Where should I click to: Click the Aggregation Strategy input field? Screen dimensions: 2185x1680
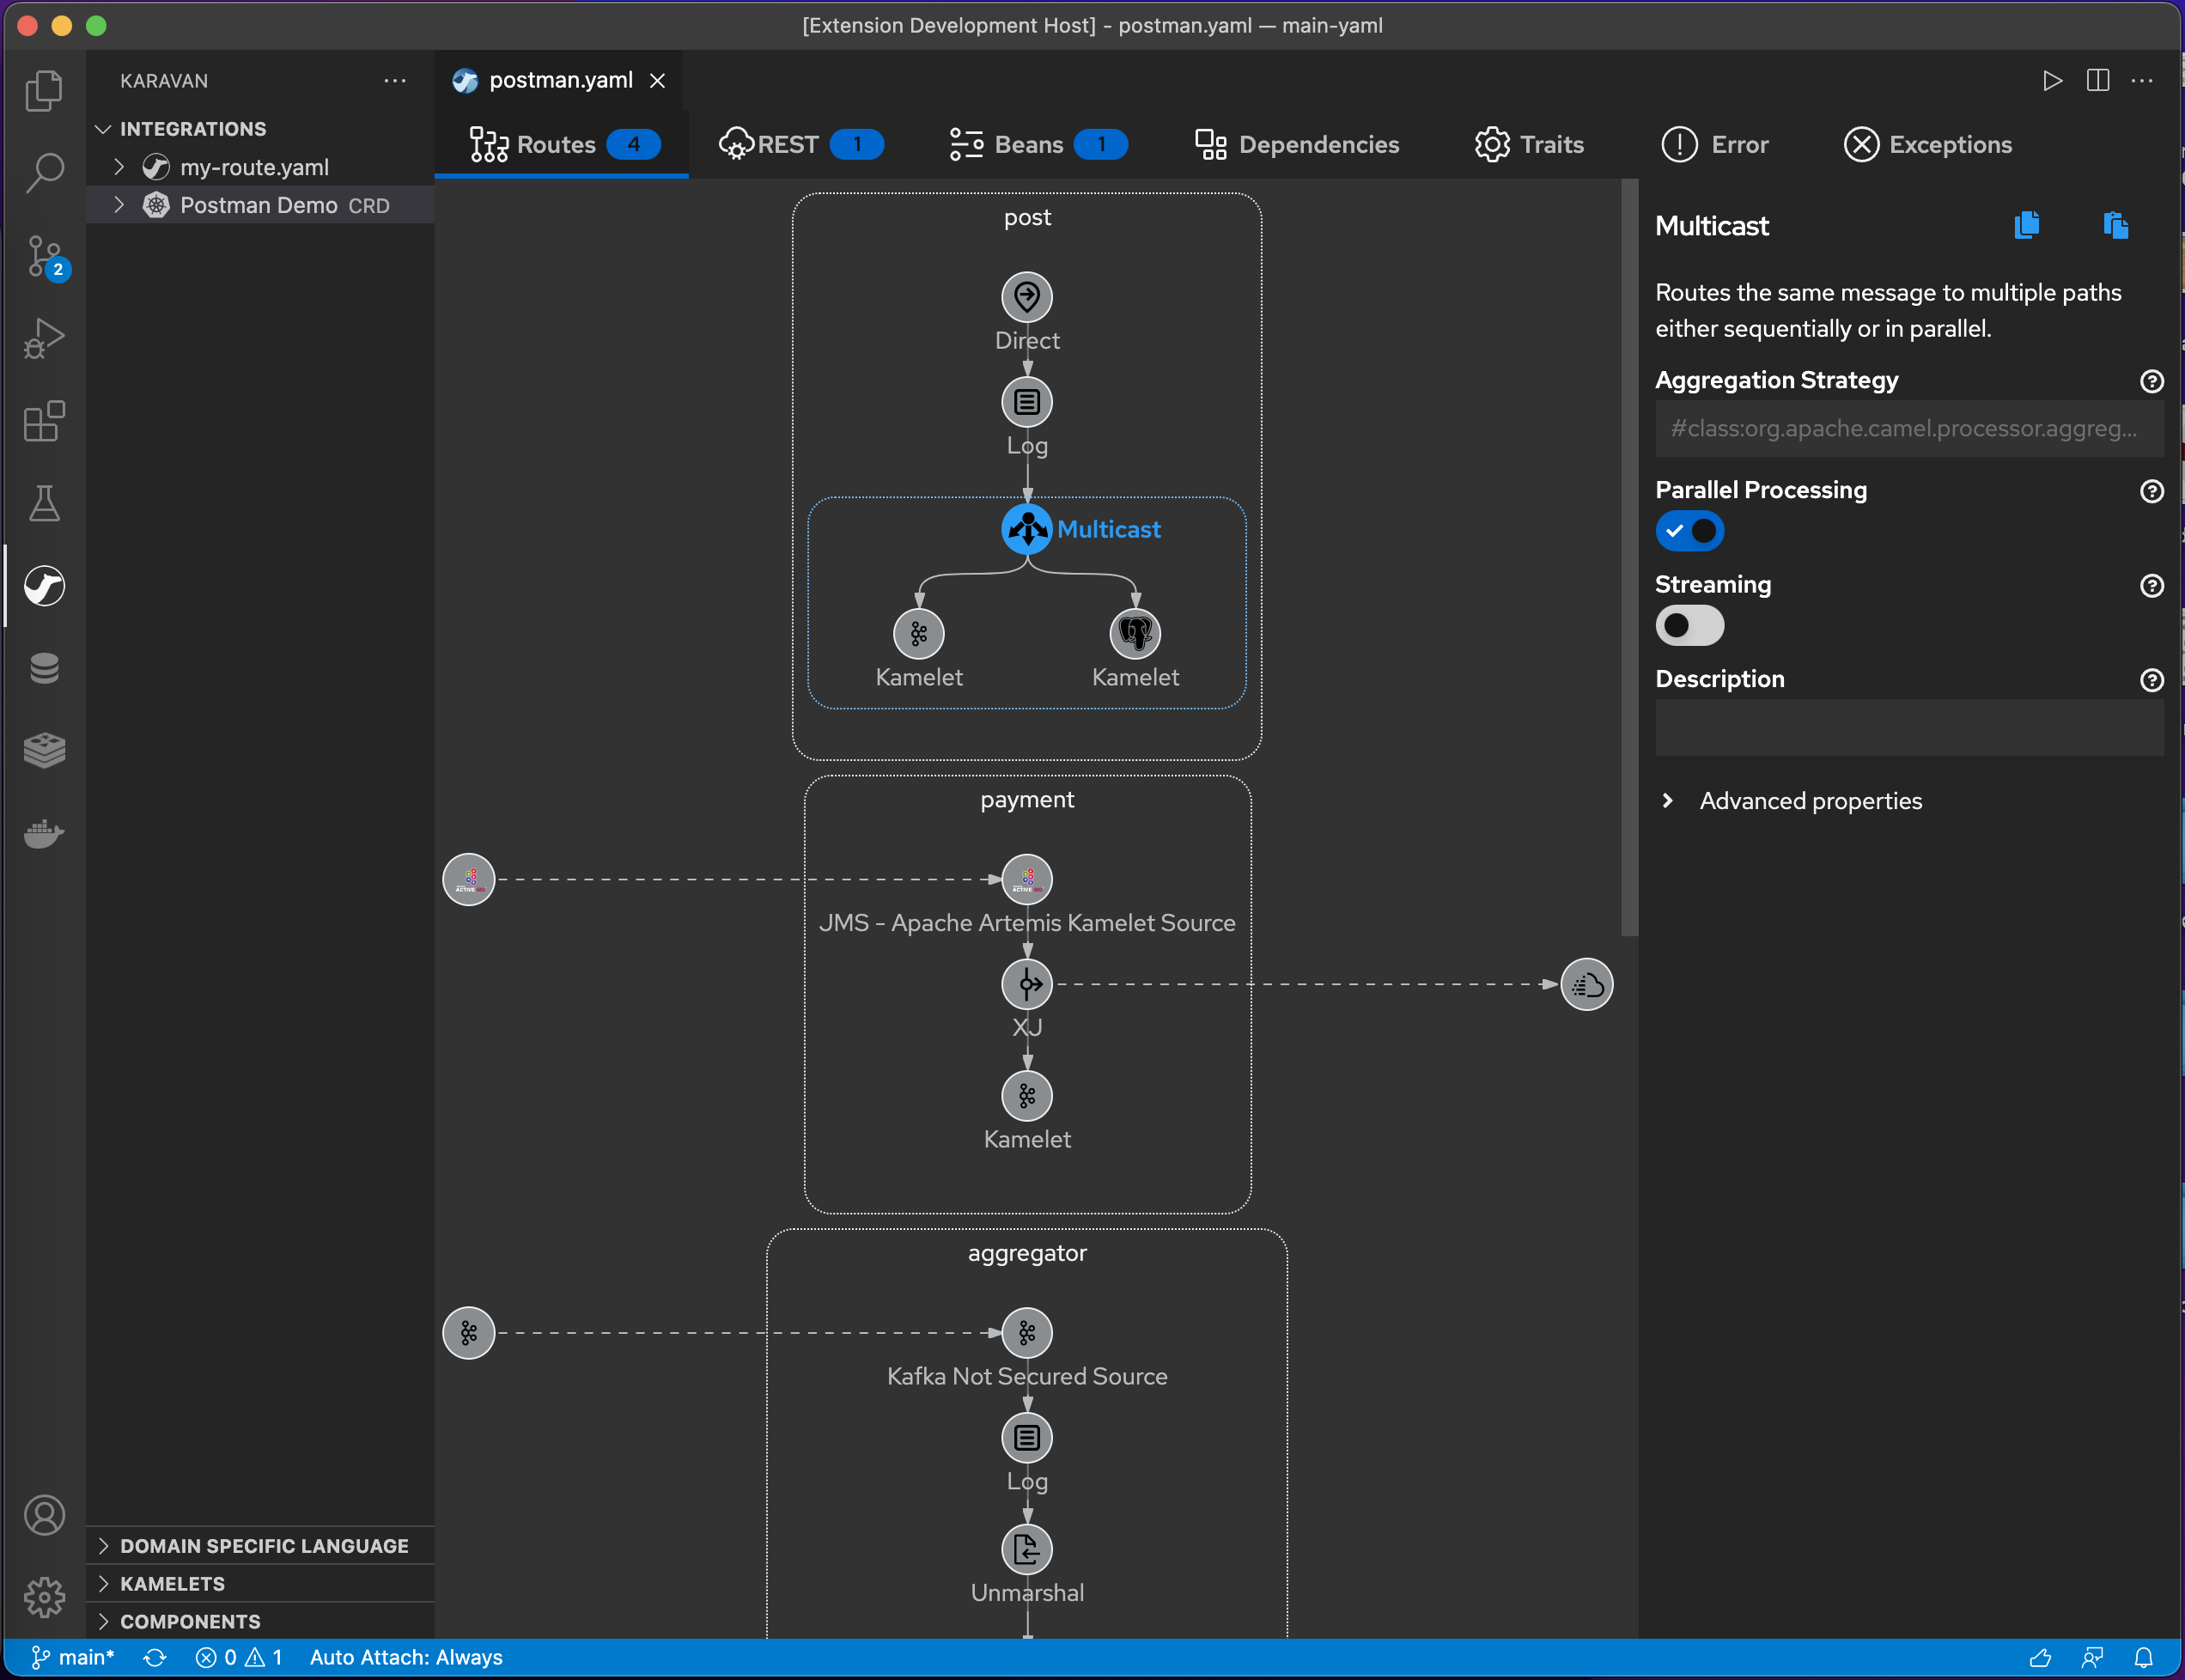click(1908, 427)
